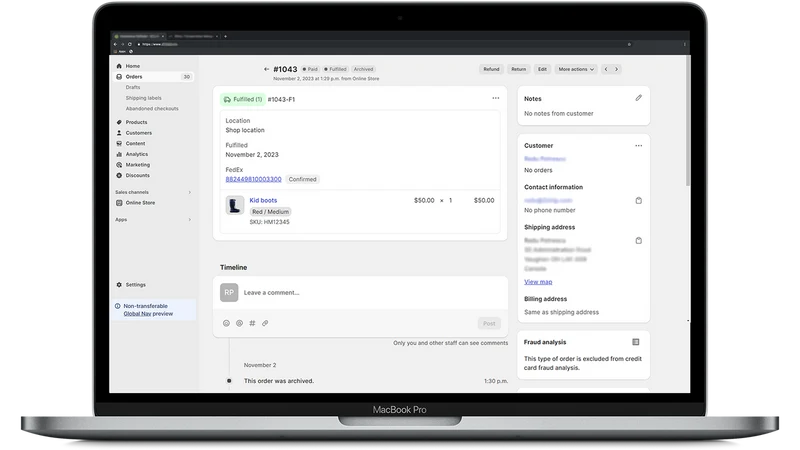800x450 pixels.
Task: Click the Leave a comment field
Action: click(x=360, y=293)
